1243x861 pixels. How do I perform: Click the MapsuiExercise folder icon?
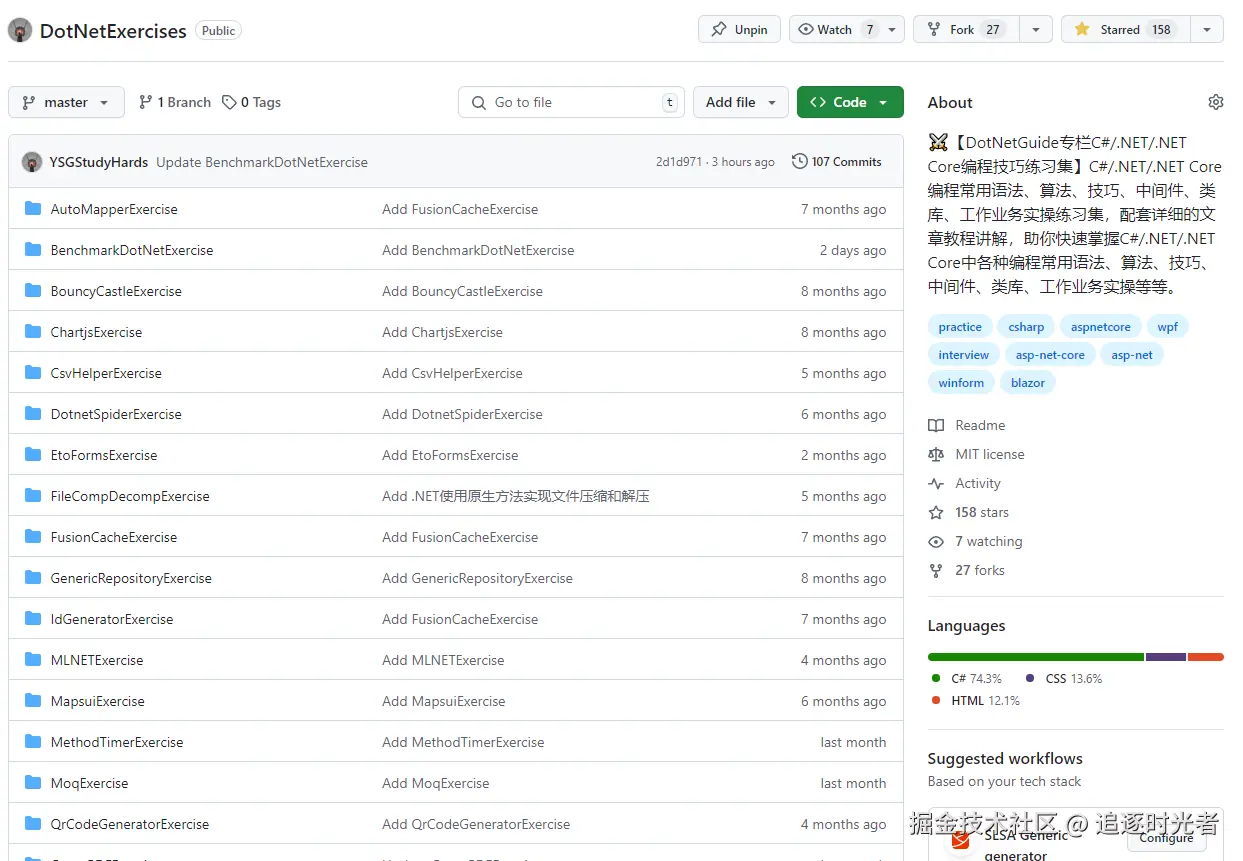[33, 701]
